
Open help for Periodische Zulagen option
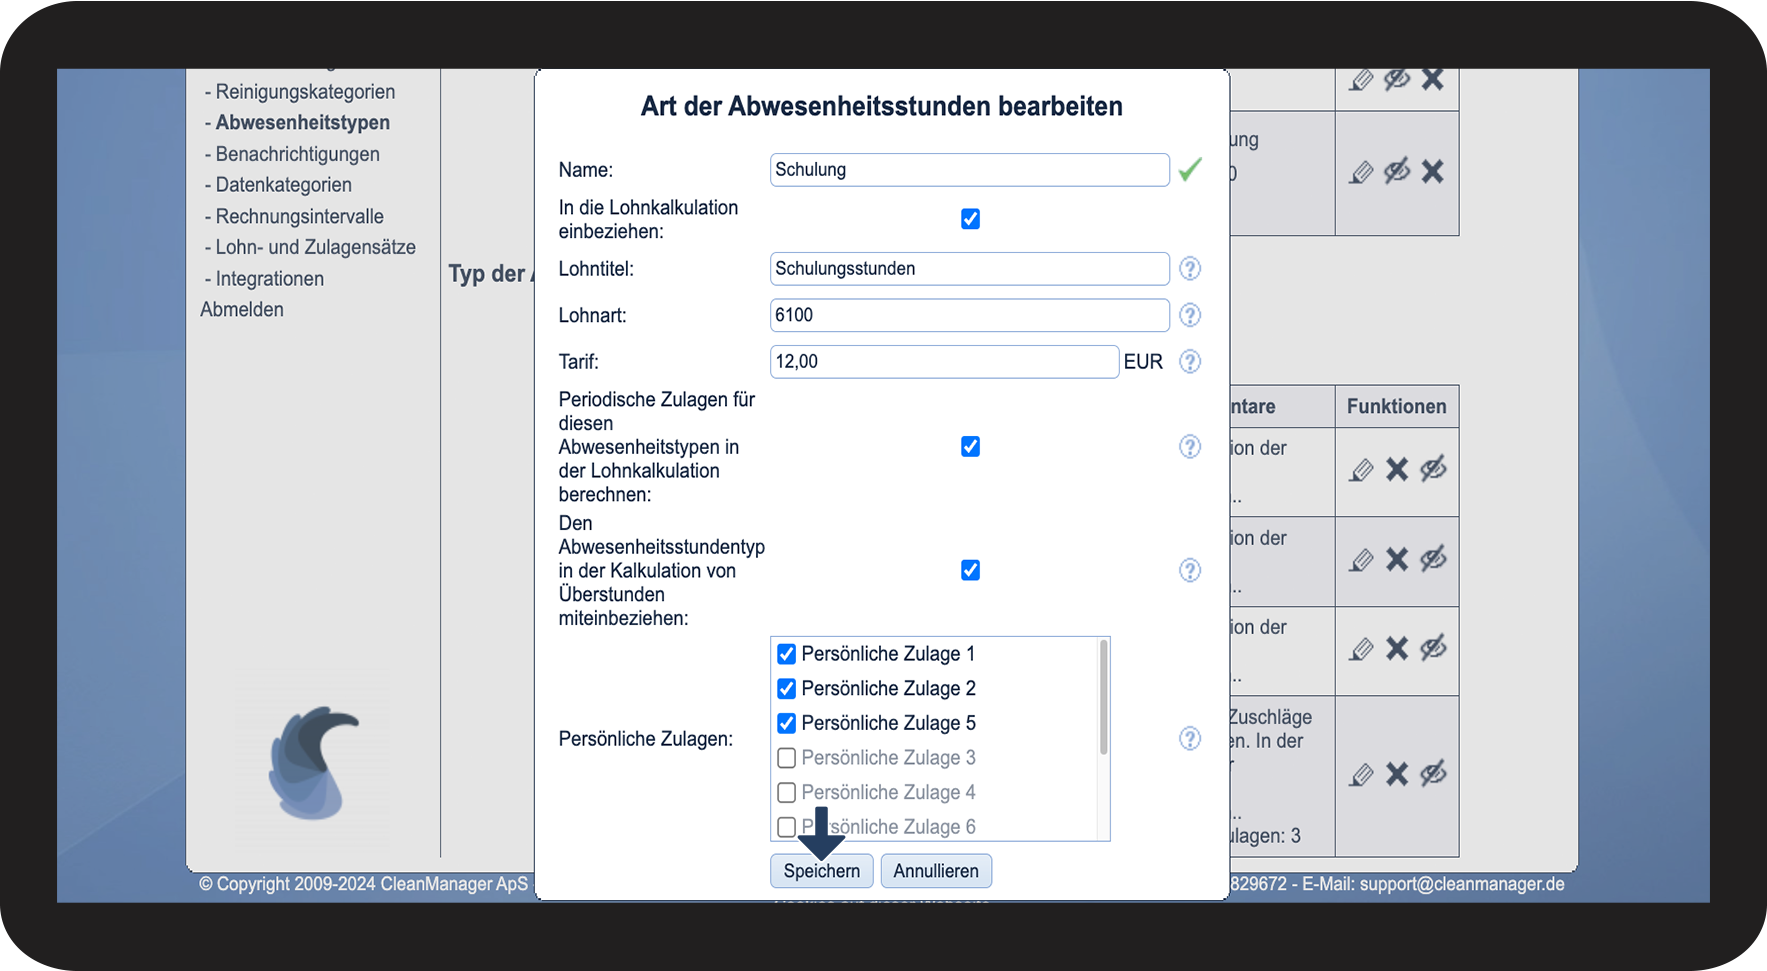pyautogui.click(x=1189, y=446)
